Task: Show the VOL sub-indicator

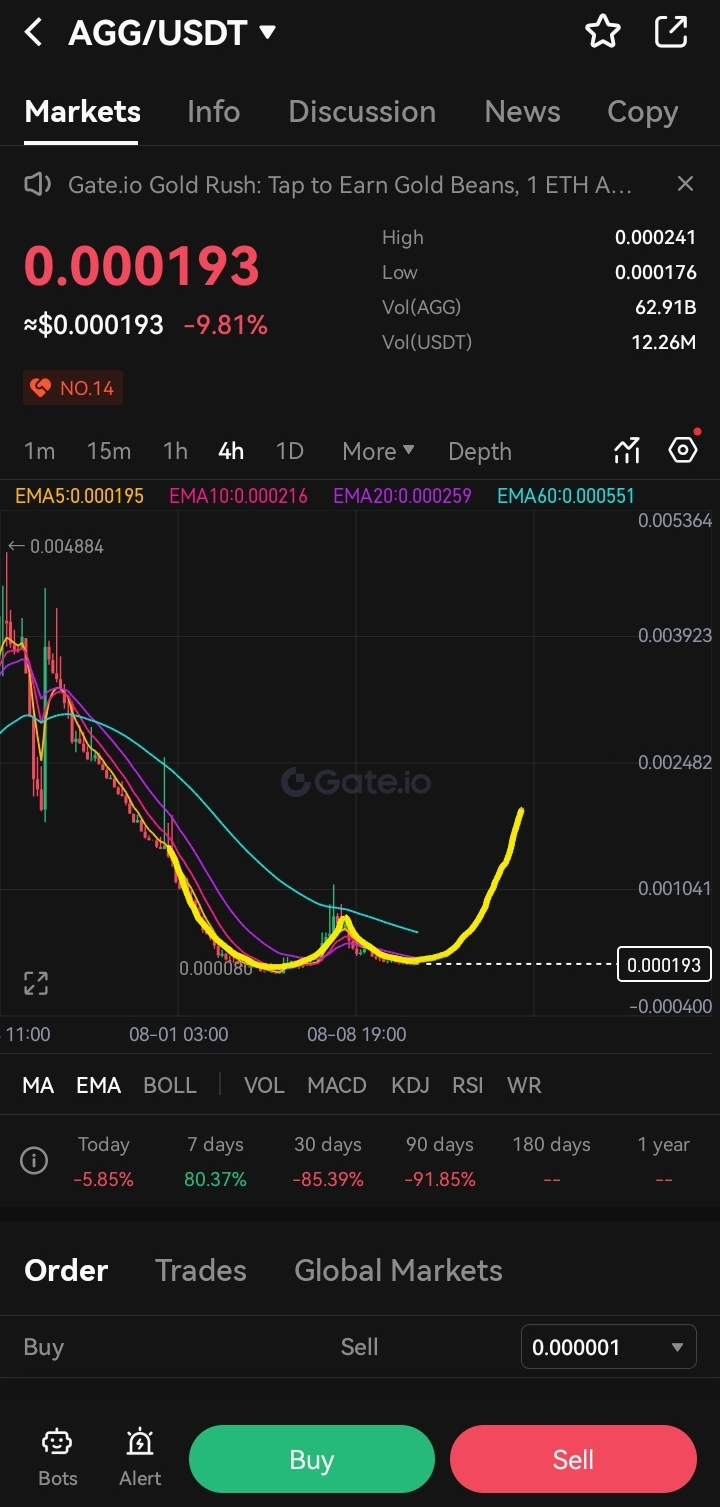Action: 264,1085
